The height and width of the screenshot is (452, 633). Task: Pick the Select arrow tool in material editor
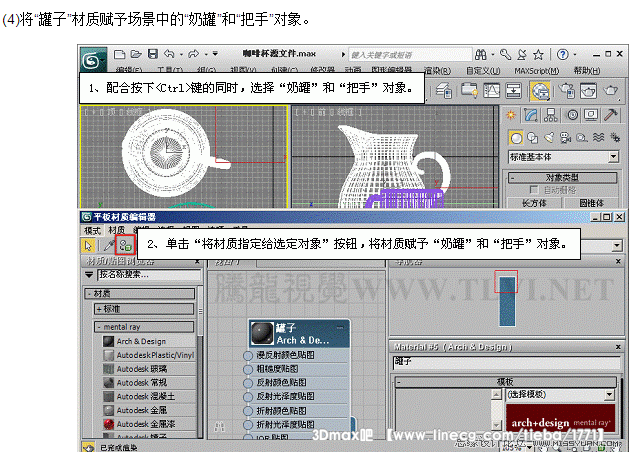[88, 245]
